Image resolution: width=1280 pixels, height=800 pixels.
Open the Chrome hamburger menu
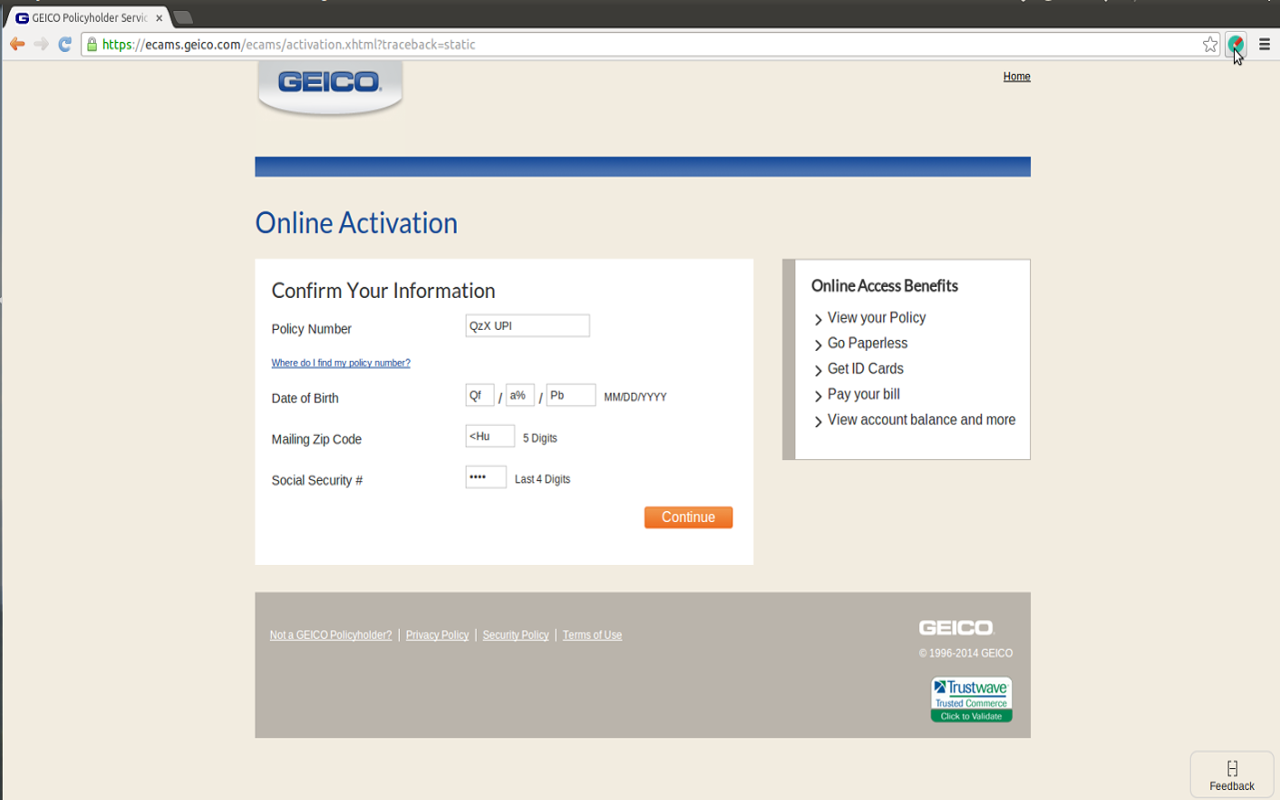pyautogui.click(x=1264, y=44)
